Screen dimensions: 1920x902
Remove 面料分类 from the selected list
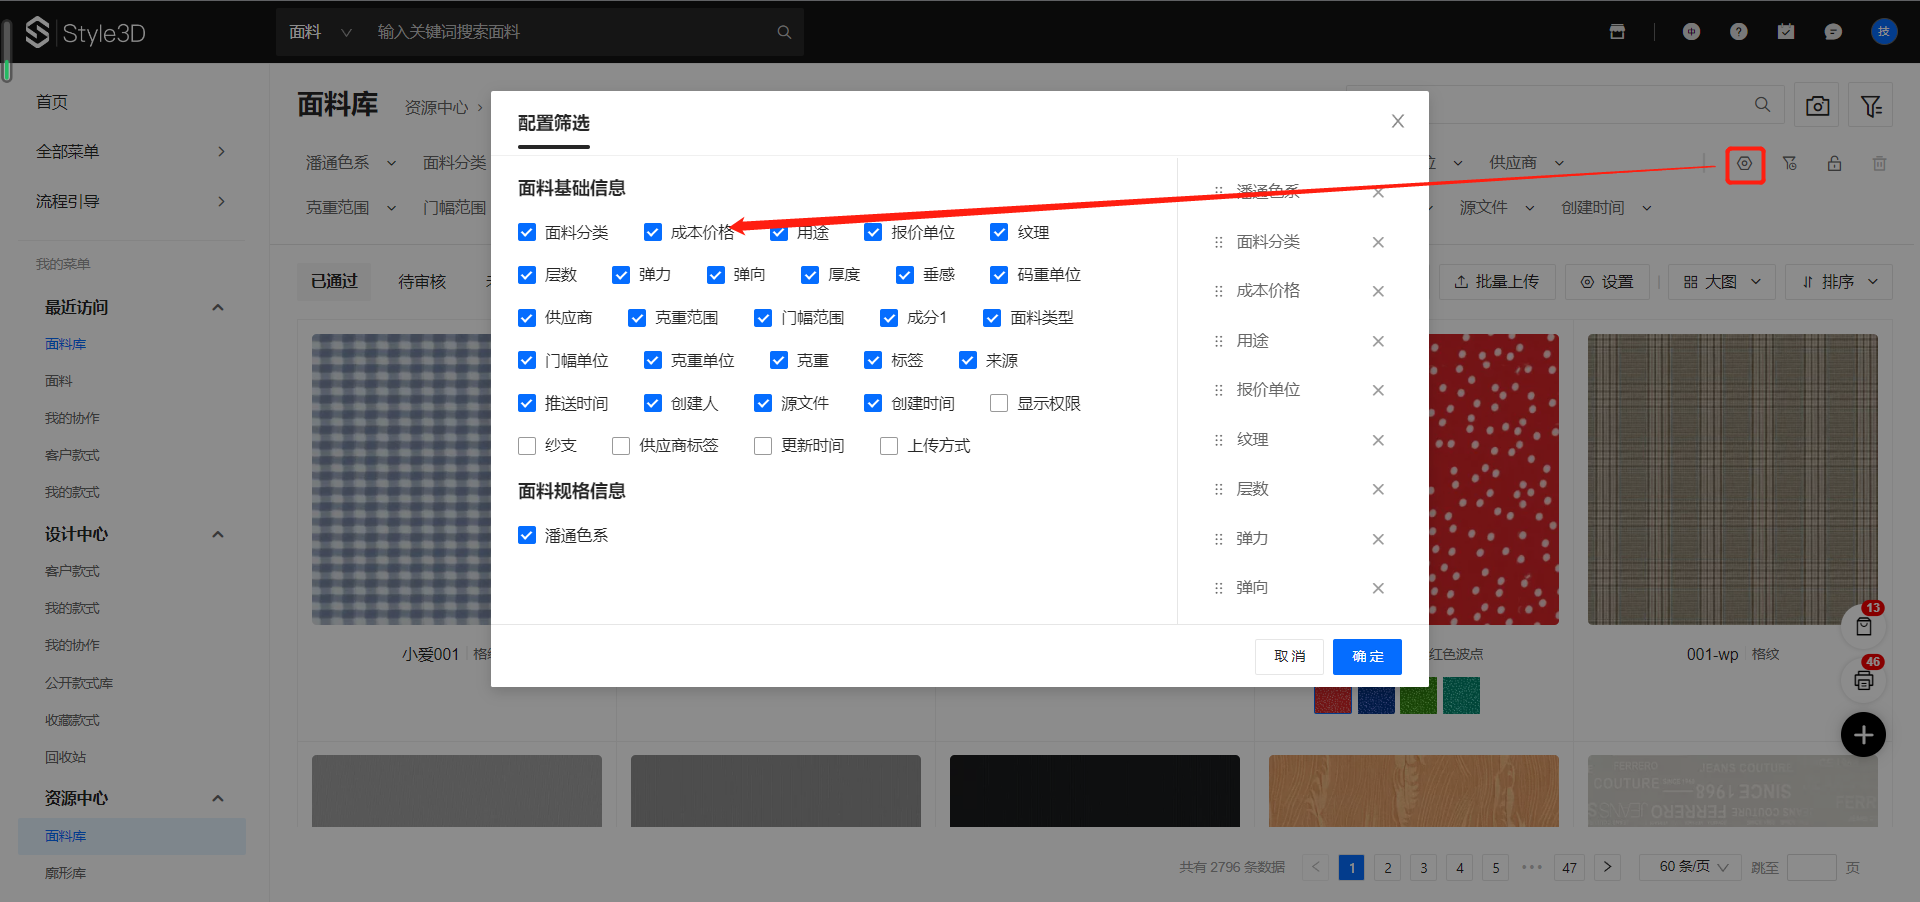1378,242
